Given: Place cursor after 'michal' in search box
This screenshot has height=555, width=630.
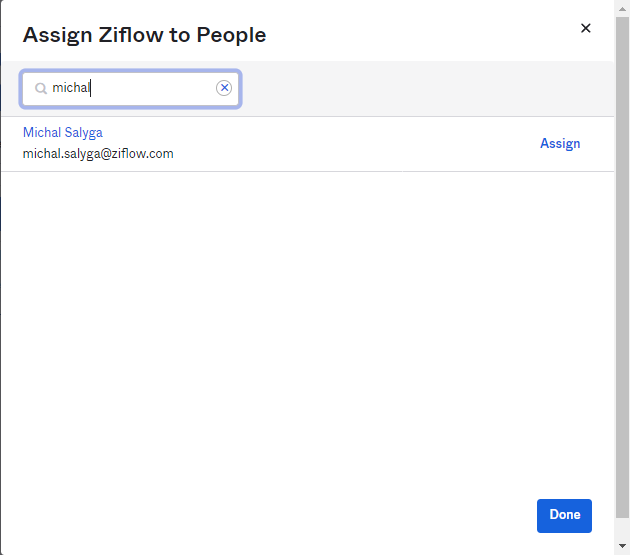Looking at the screenshot, I should click(92, 88).
